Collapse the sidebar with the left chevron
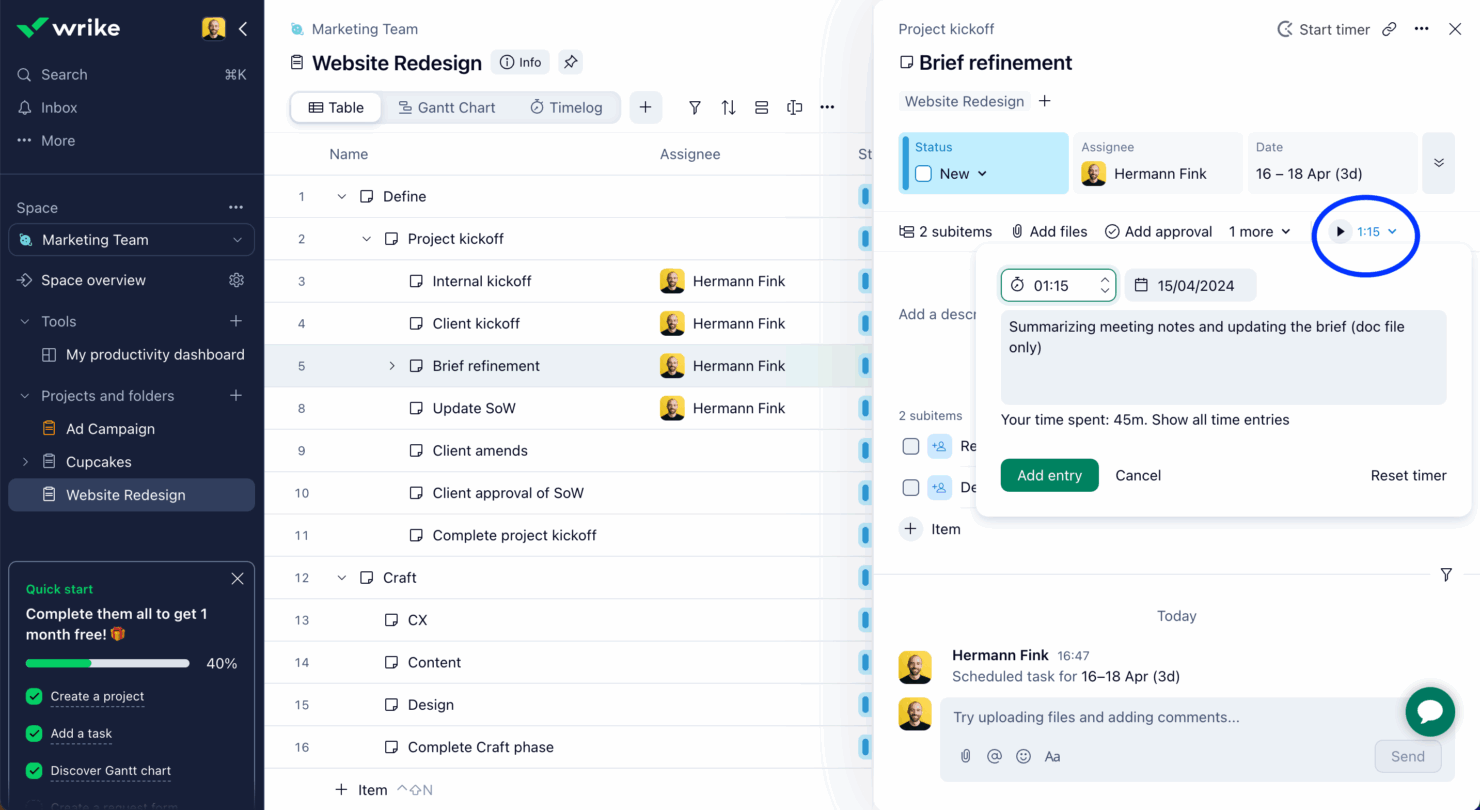Image resolution: width=1480 pixels, height=810 pixels. [x=243, y=29]
